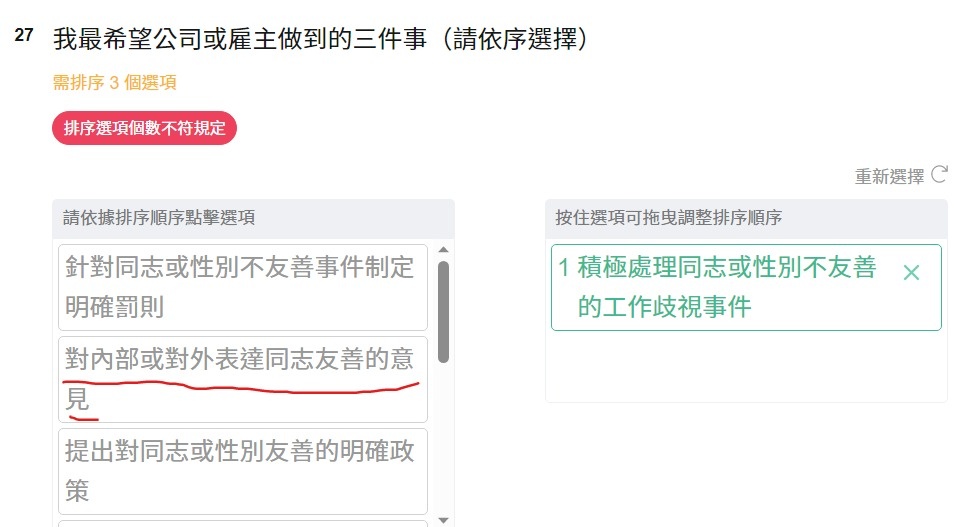Select option 對內部或對外表達同志友善的意見

(243, 379)
